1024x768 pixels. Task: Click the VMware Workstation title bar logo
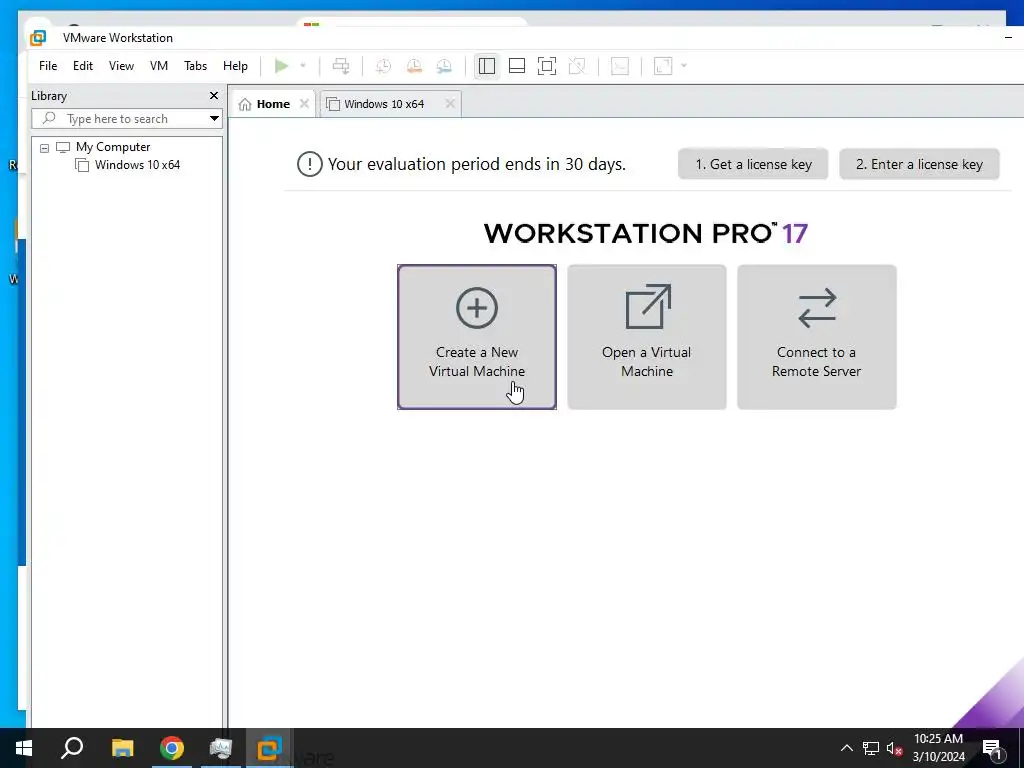coord(39,38)
